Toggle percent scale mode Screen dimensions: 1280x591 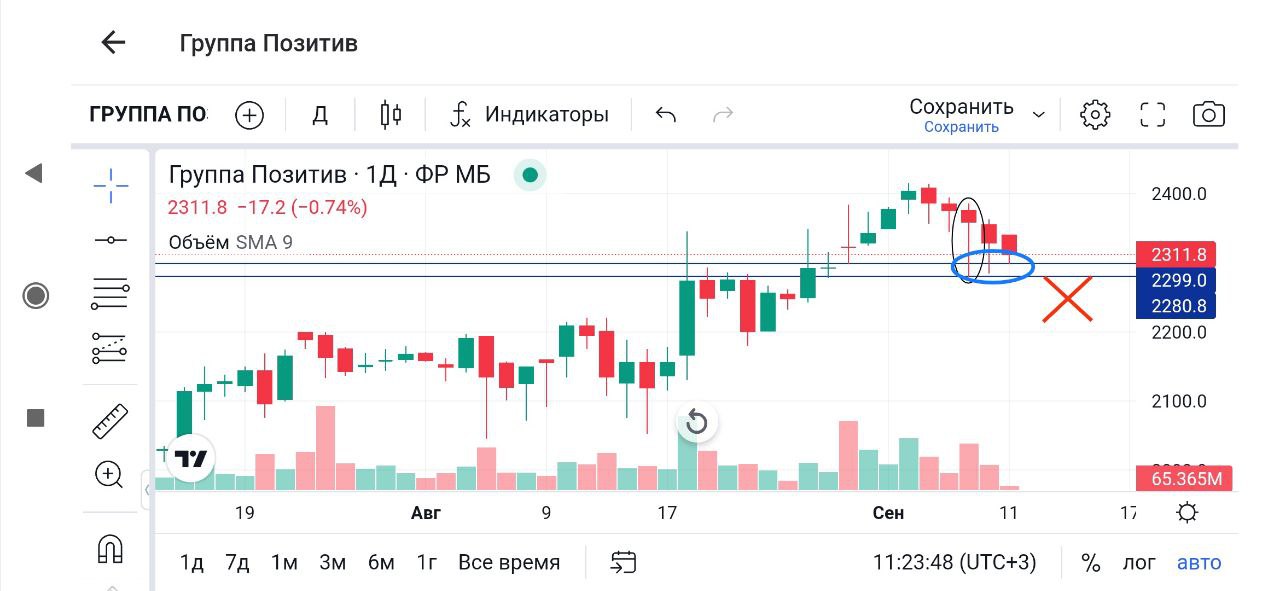tap(1090, 563)
